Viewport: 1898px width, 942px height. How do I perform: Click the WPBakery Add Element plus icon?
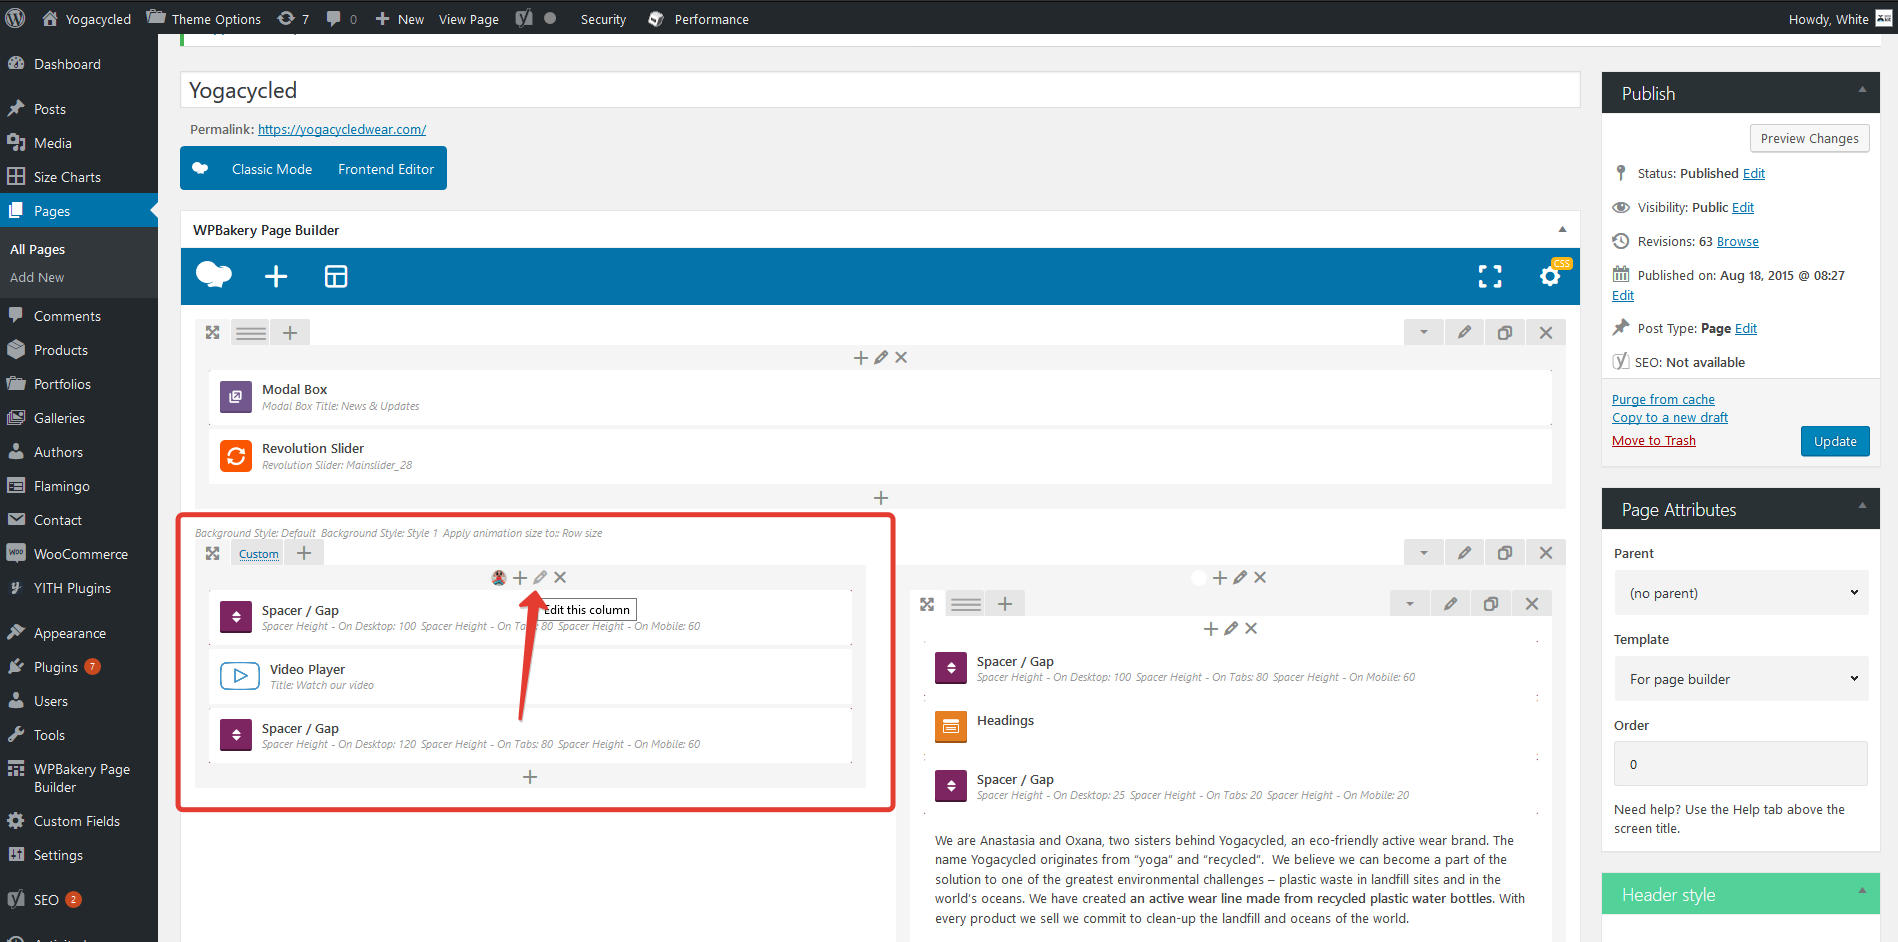click(276, 277)
